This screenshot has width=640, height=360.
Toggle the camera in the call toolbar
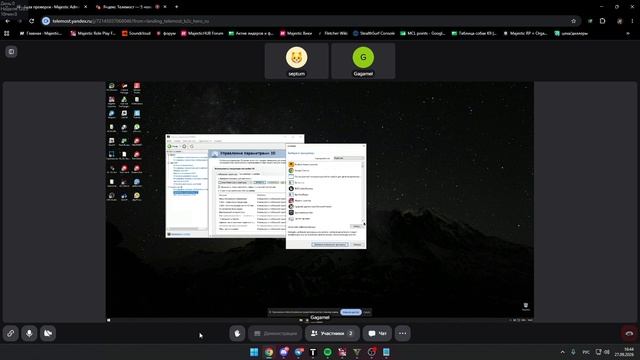coord(48,333)
